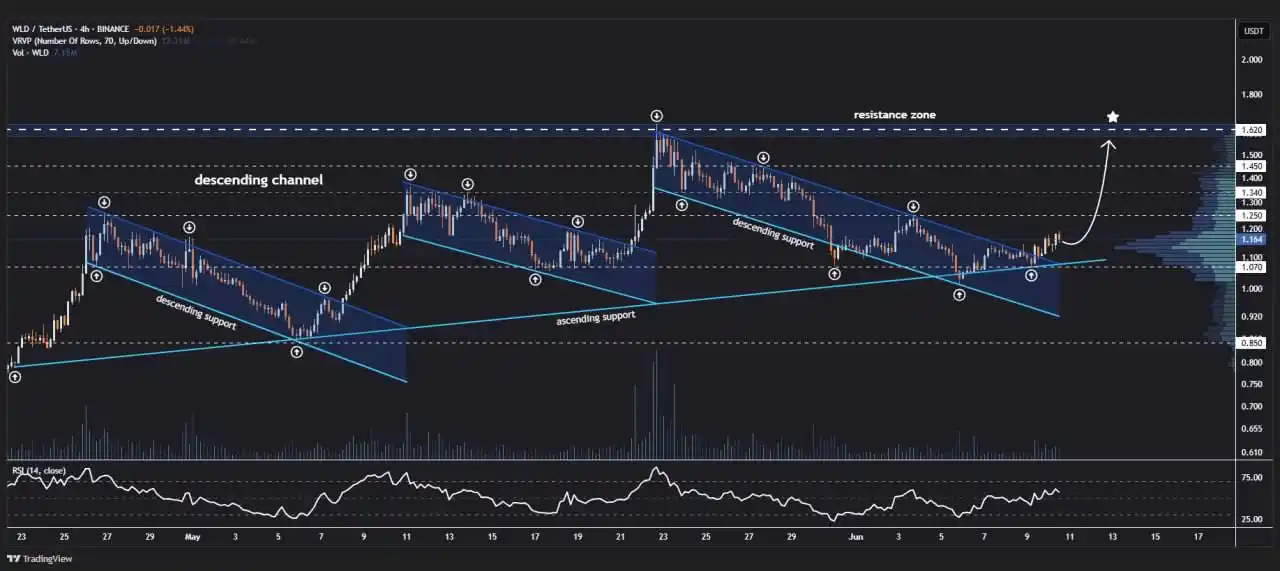
Task: Click the 1.250 price label on axis
Action: tap(1253, 215)
